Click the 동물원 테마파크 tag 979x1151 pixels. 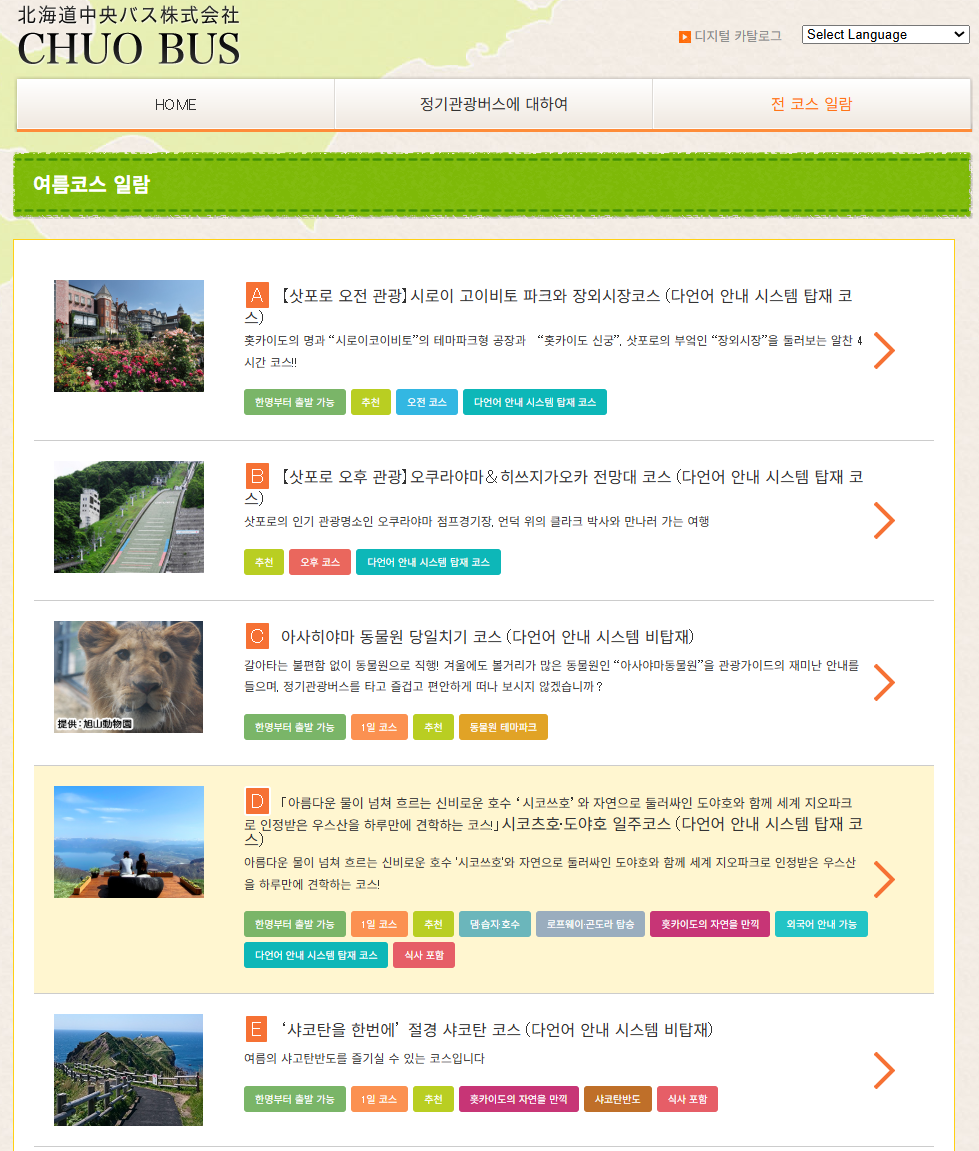503,727
